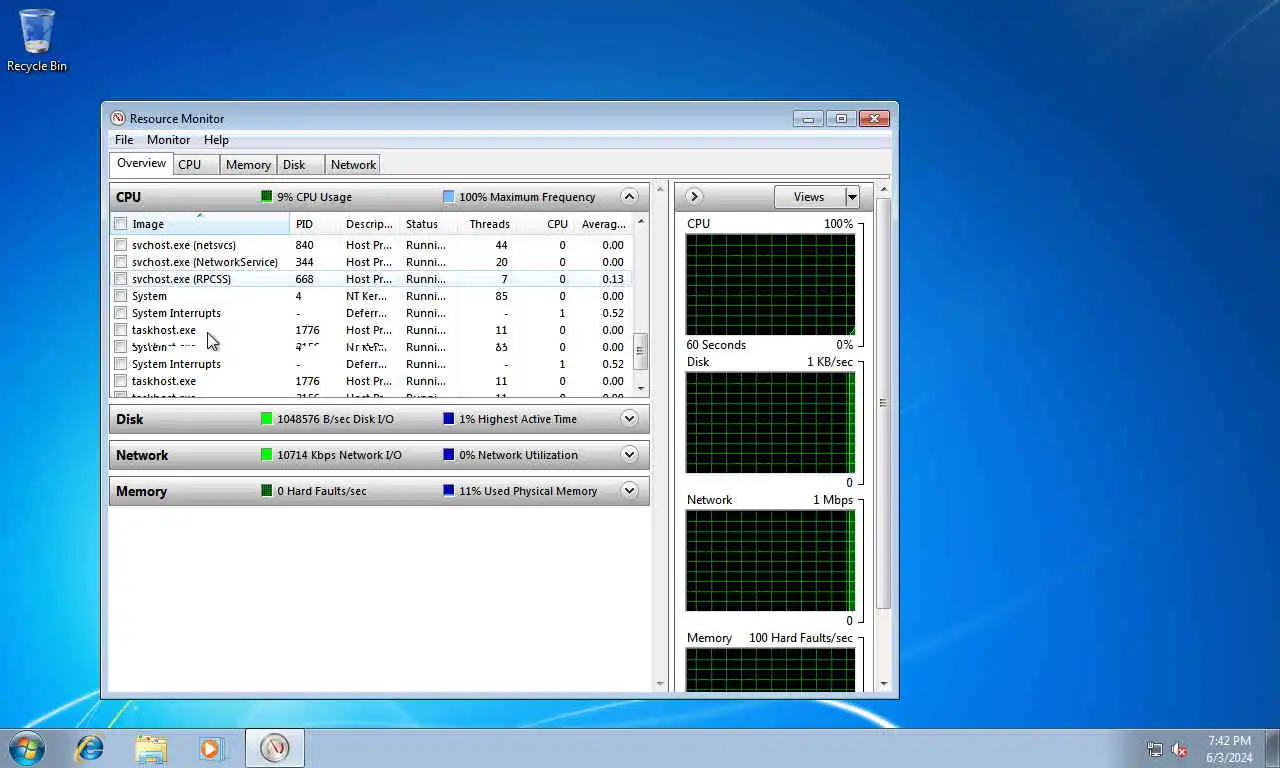Image resolution: width=1280 pixels, height=768 pixels.
Task: Click the blue Network Utilization indicator square
Action: click(x=449, y=455)
